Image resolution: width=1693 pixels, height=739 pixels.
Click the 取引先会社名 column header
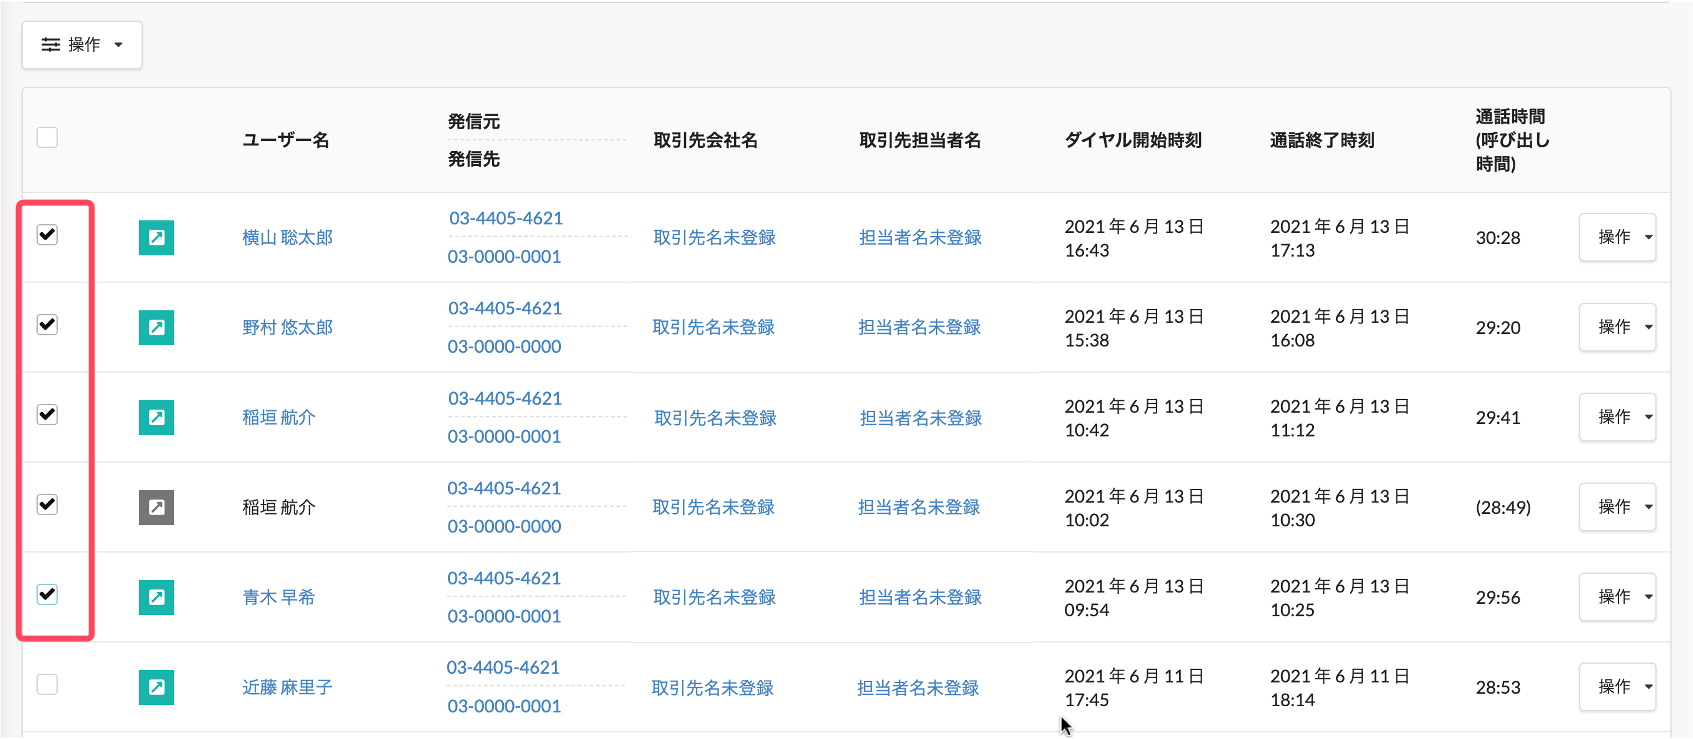point(705,140)
